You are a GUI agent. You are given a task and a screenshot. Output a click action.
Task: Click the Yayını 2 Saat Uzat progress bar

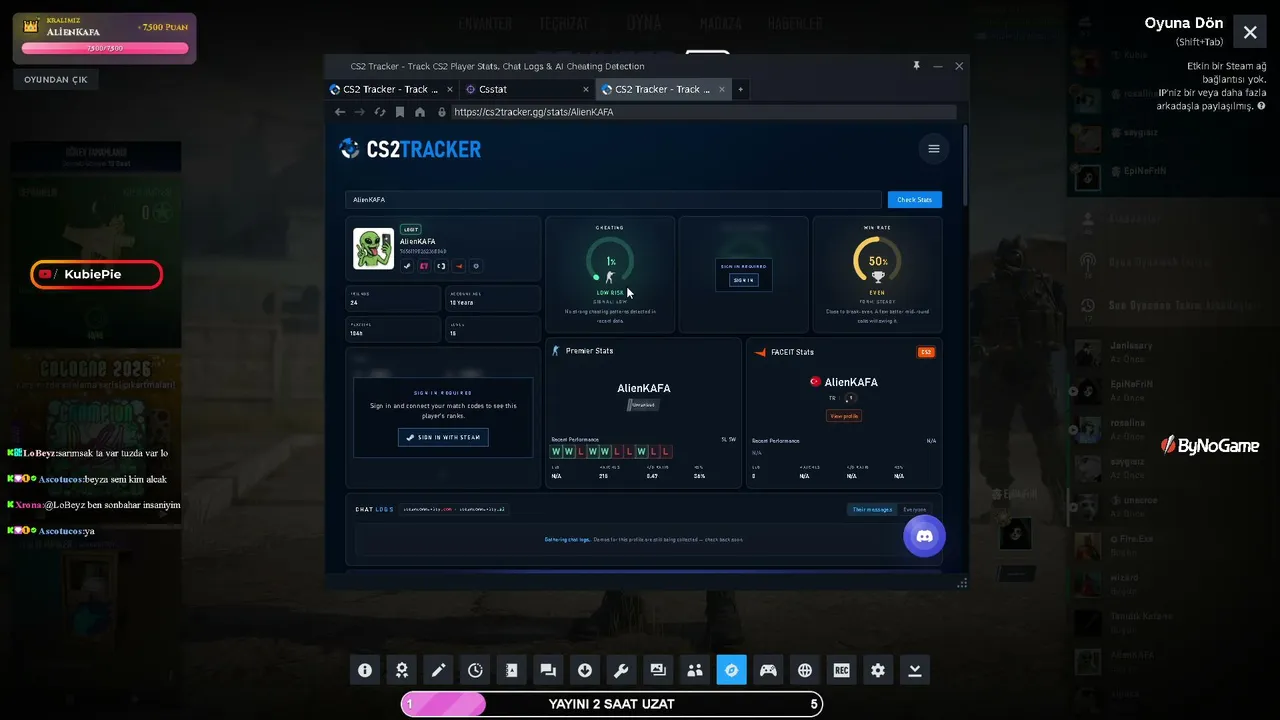coord(612,704)
